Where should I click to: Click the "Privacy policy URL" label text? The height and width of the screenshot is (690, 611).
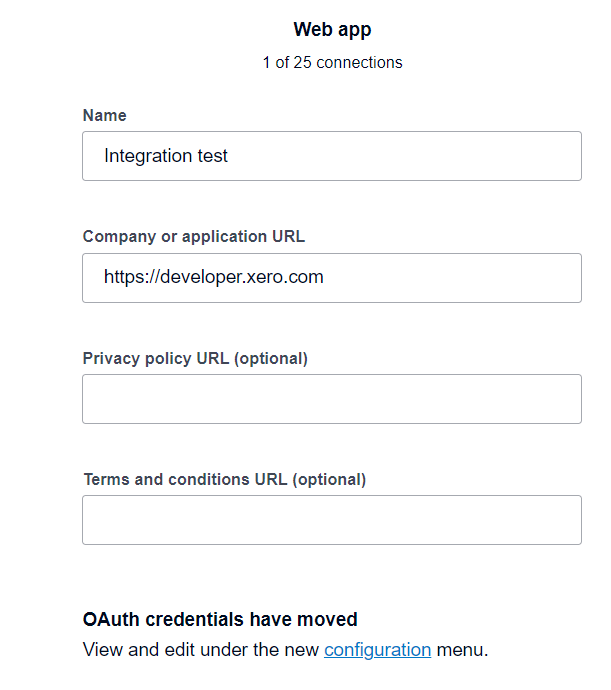click(x=156, y=359)
